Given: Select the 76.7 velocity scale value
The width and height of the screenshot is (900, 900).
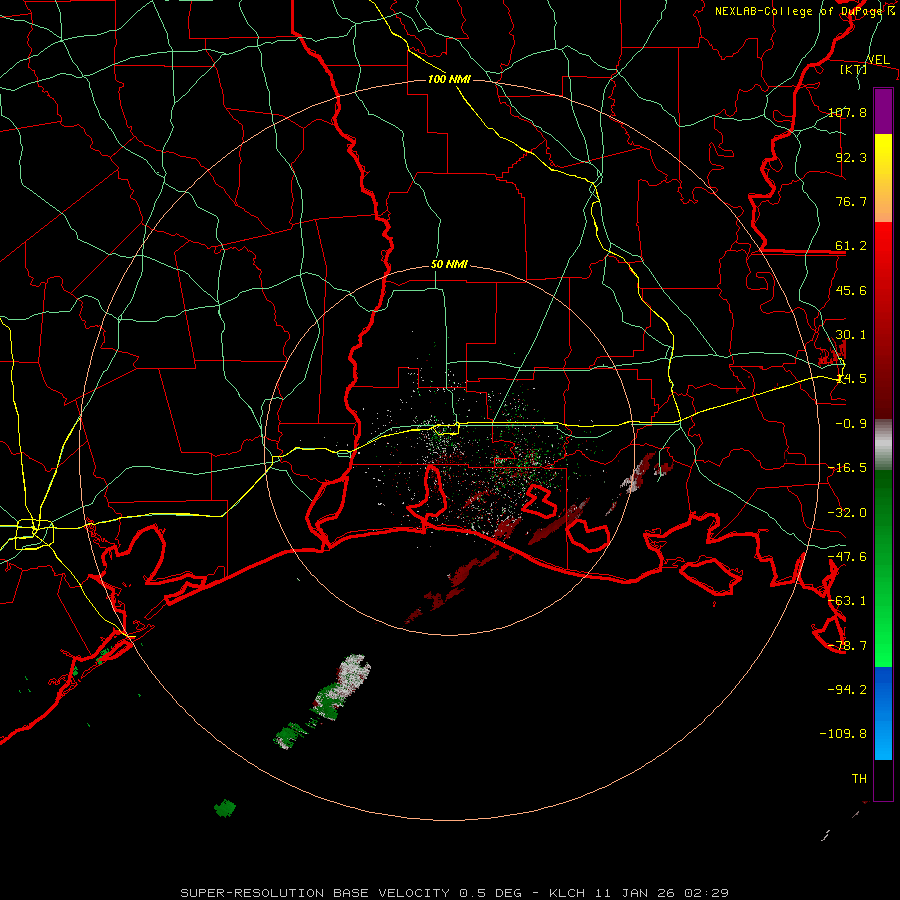Looking at the screenshot, I should point(851,201).
